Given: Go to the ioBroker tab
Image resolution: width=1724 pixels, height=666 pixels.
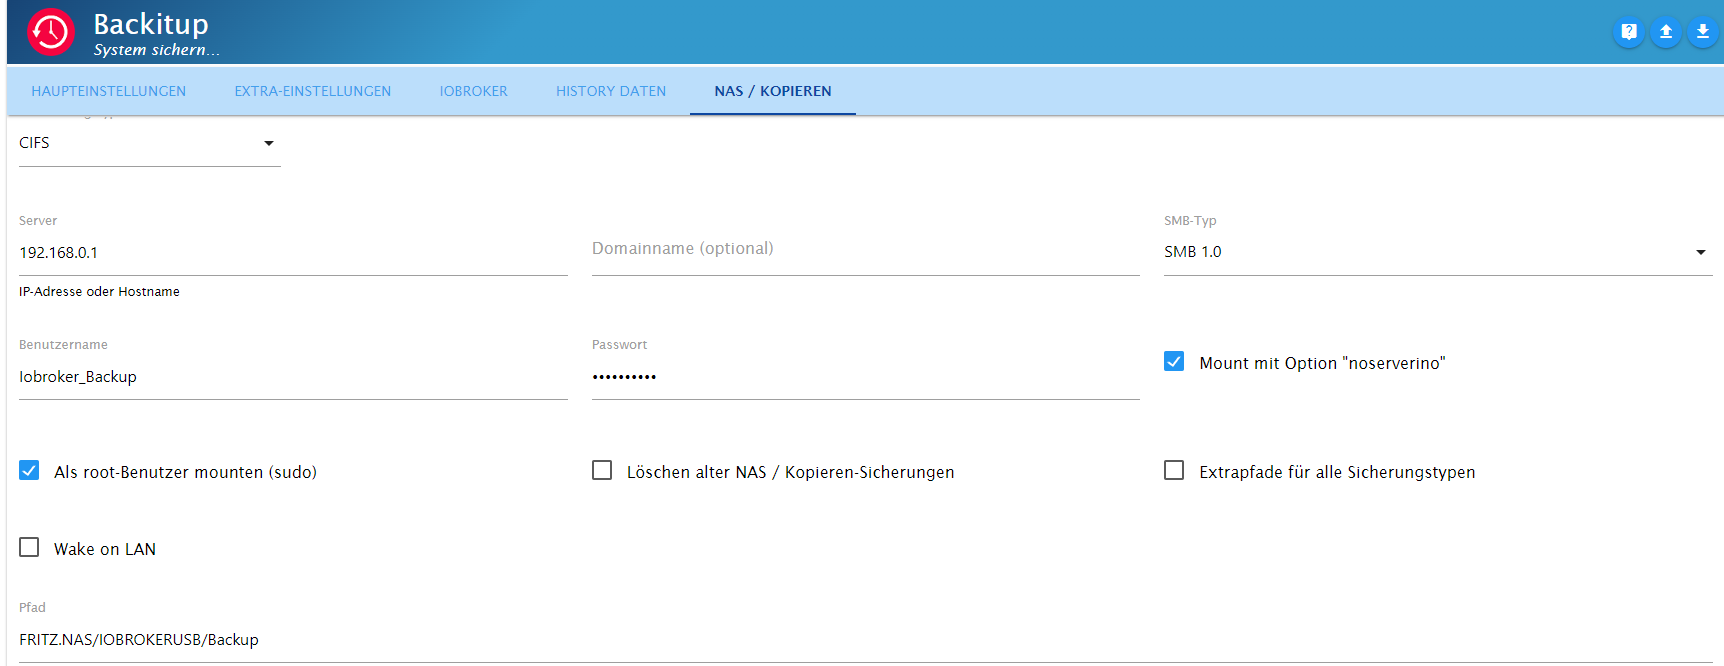Looking at the screenshot, I should (473, 91).
